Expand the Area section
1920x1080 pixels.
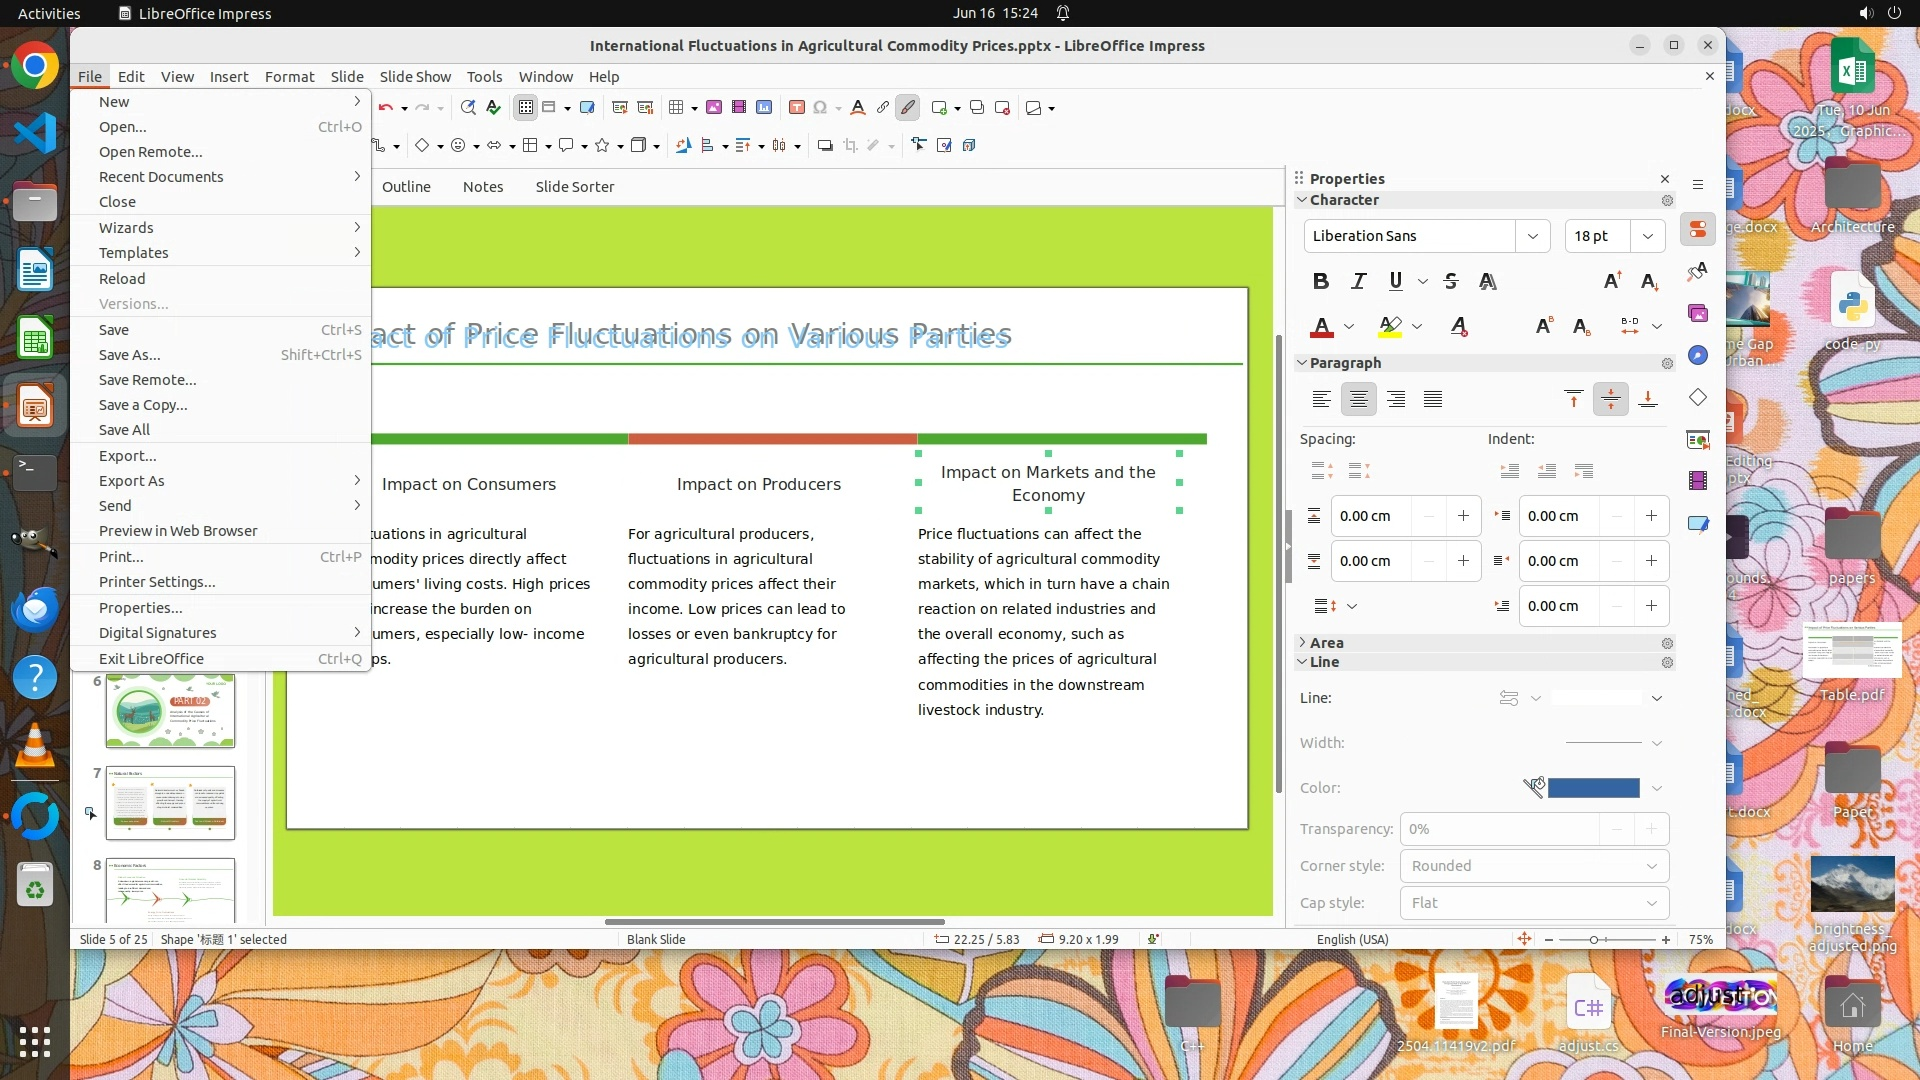pos(1326,643)
